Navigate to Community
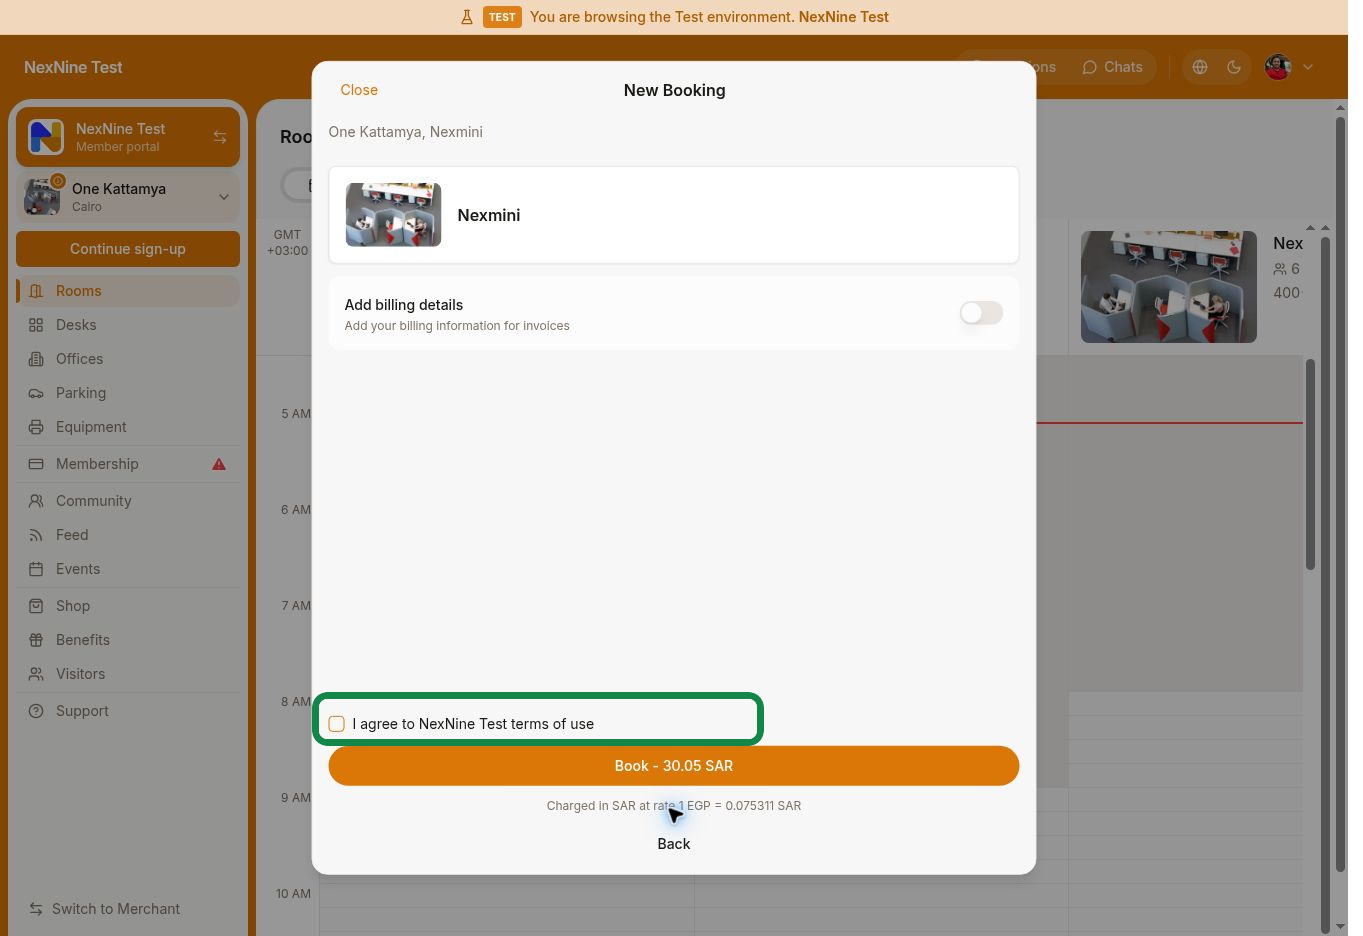This screenshot has height=936, width=1363. tap(128, 501)
